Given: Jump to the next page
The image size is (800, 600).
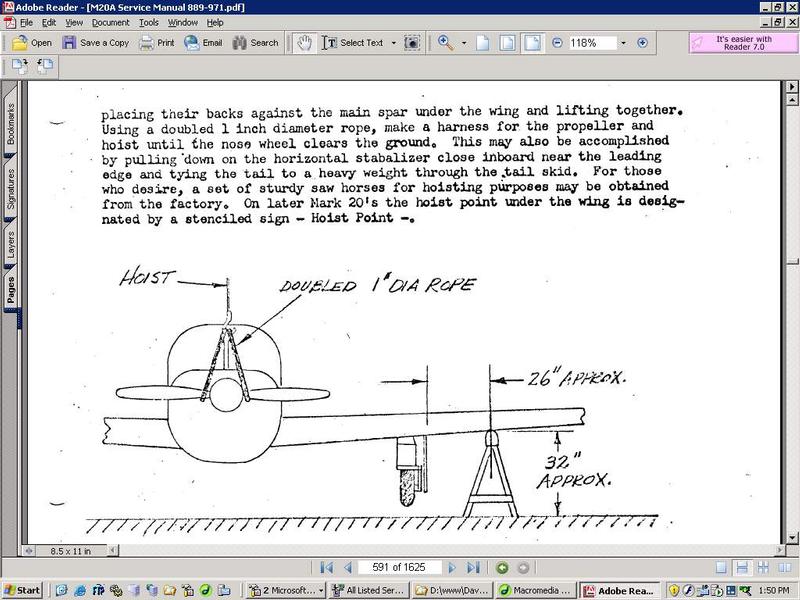Looking at the screenshot, I should (x=453, y=567).
